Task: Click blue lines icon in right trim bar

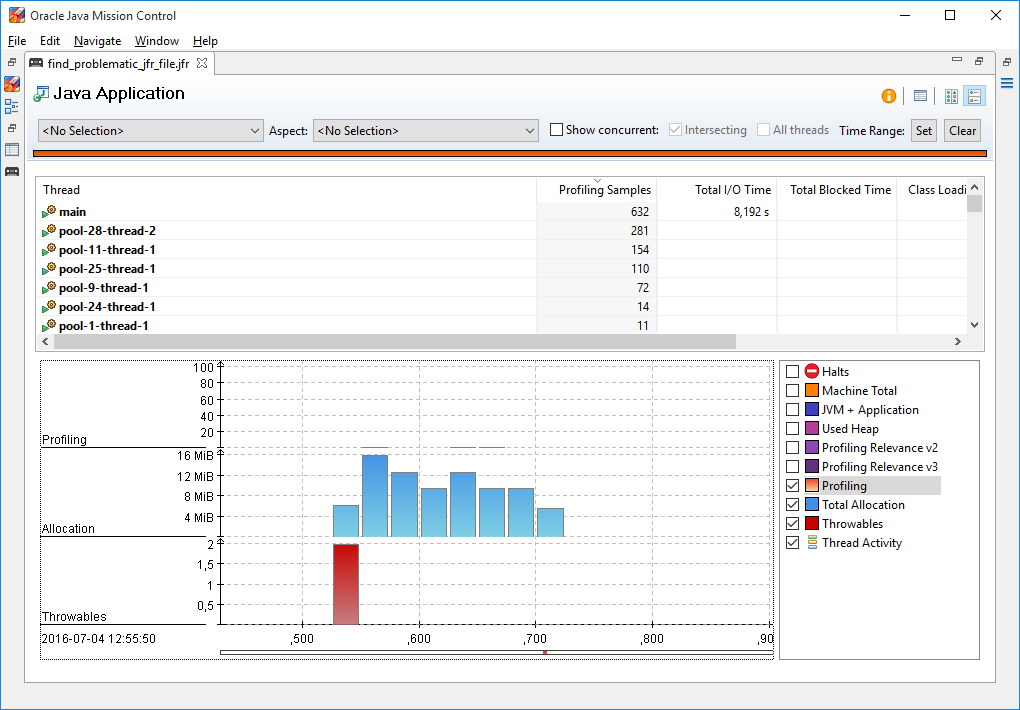Action: coord(1006,83)
